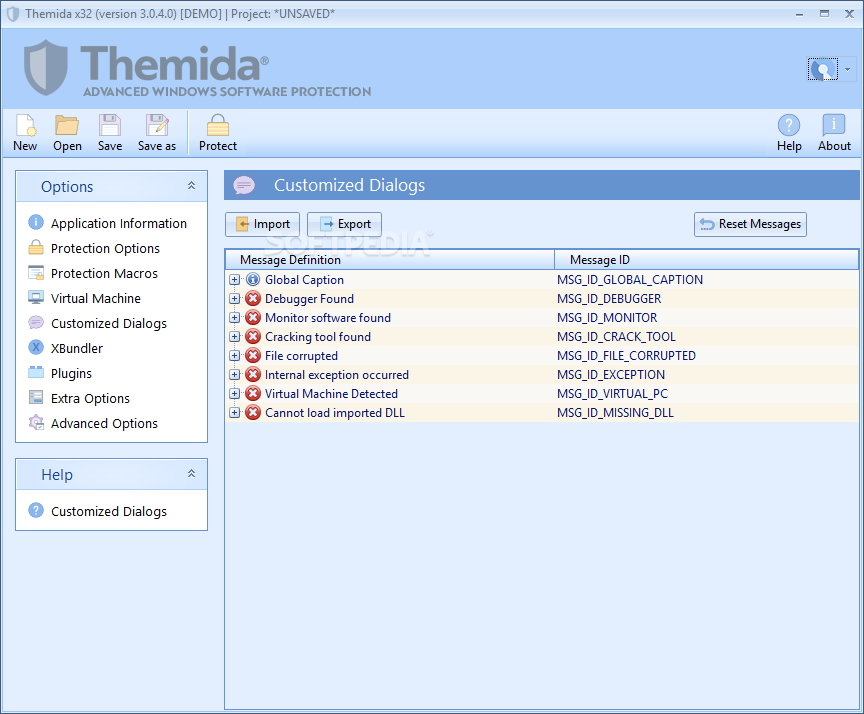
Task: Click the Themida shield icon in title bar
Action: coord(13,14)
